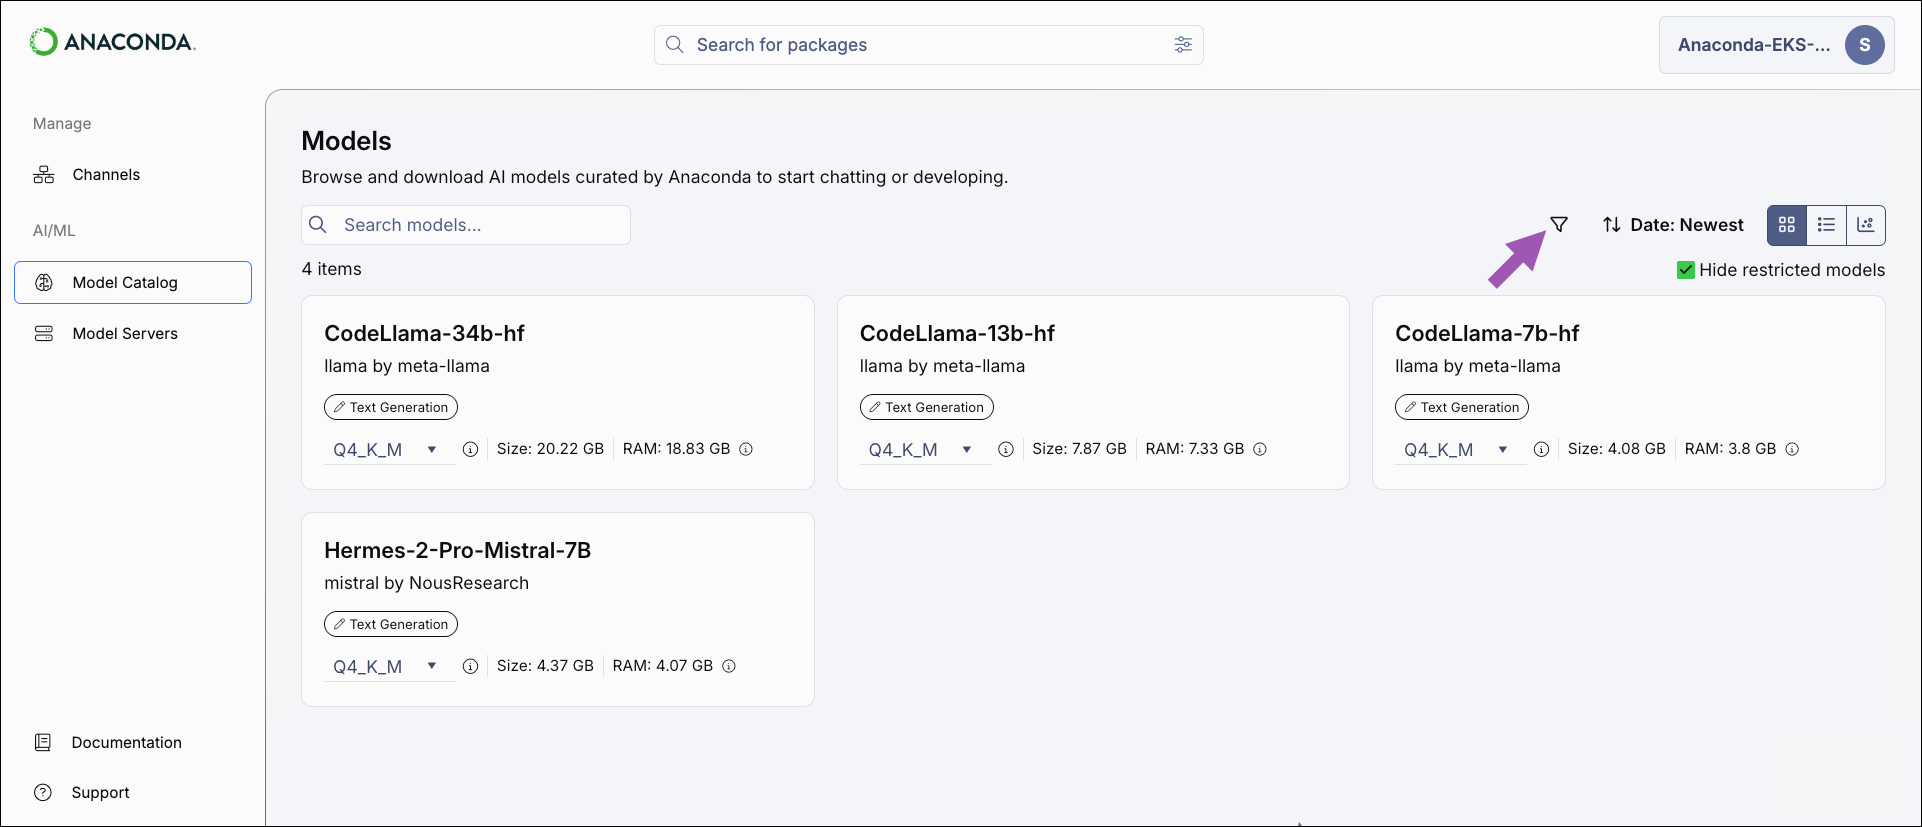Click quantization info icon on CodeLlama-13b-hf
Viewport: 1922px width, 827px height.
1006,450
